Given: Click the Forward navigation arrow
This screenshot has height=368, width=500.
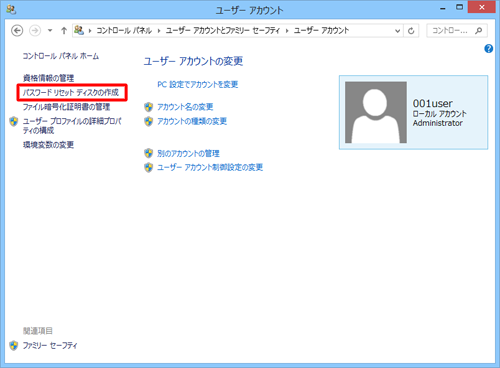Looking at the screenshot, I should pos(35,31).
